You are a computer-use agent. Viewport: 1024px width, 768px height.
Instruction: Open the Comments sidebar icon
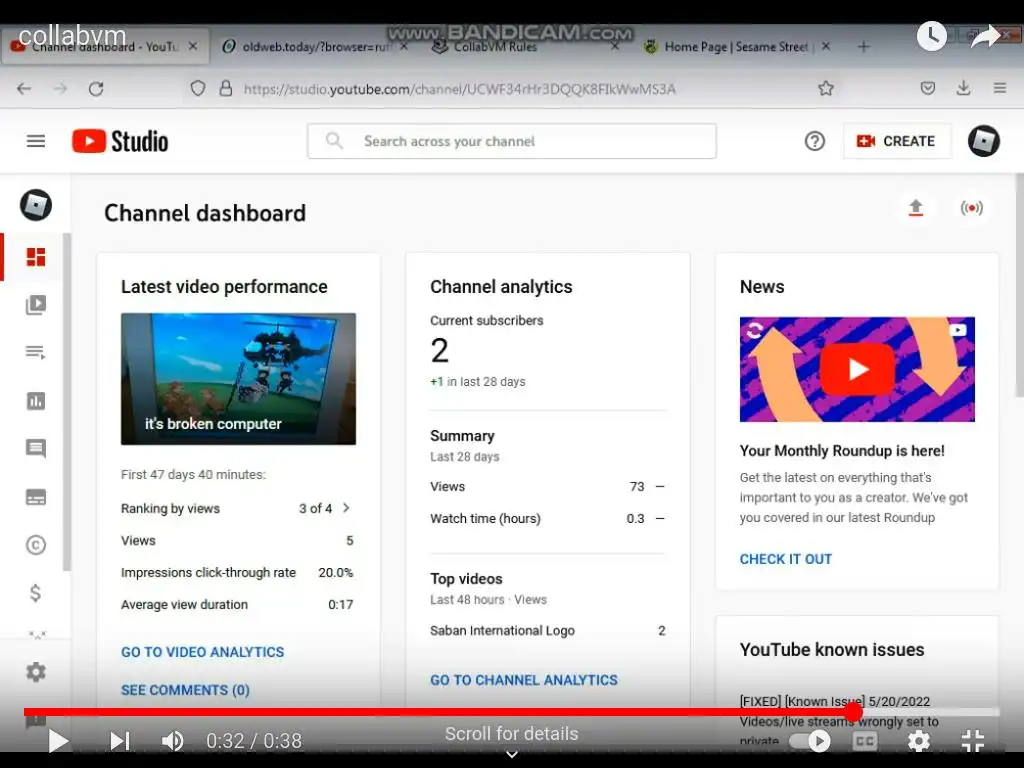(36, 449)
